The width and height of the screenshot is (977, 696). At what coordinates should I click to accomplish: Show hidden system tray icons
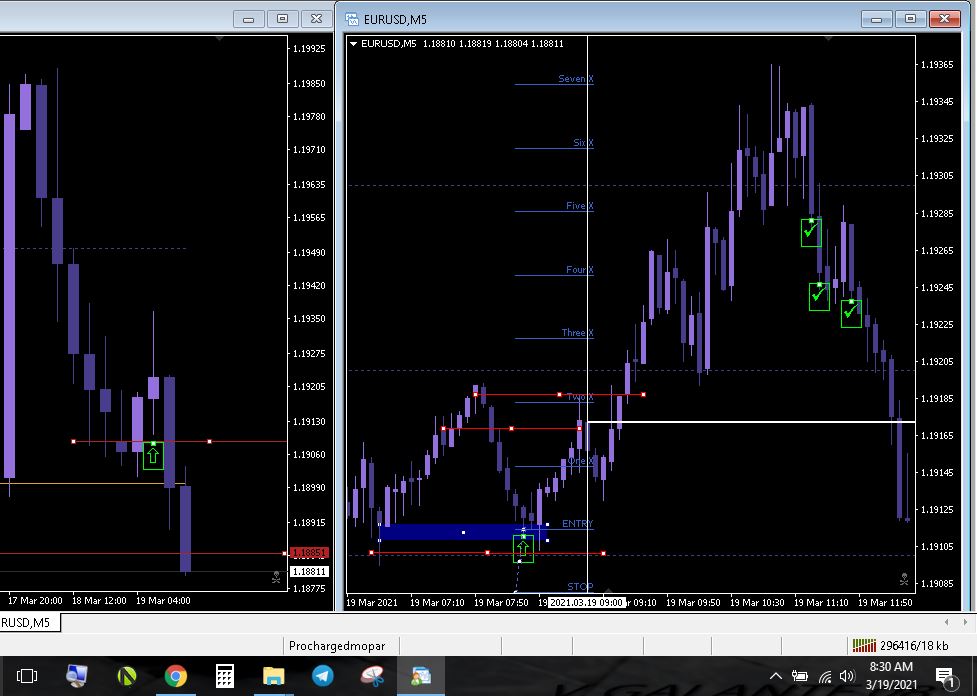(x=776, y=676)
